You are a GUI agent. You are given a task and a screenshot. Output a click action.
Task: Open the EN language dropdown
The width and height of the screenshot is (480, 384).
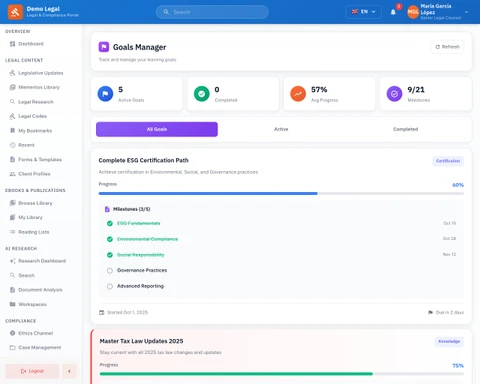tap(364, 12)
